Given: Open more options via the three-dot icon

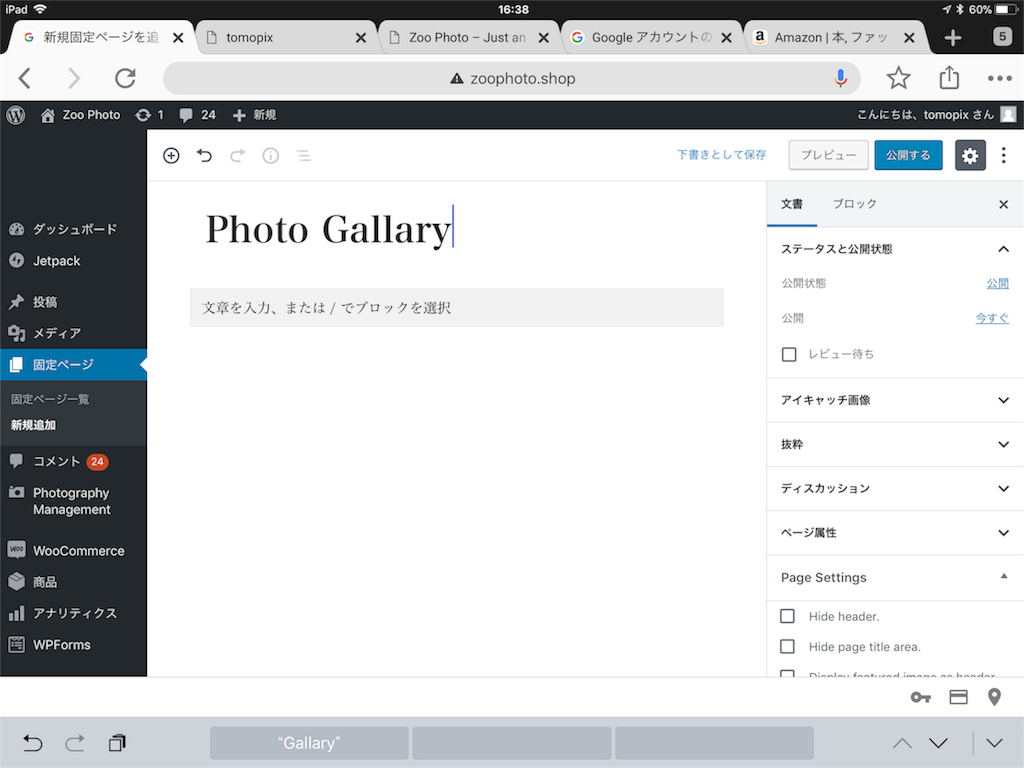Looking at the screenshot, I should 1003,155.
